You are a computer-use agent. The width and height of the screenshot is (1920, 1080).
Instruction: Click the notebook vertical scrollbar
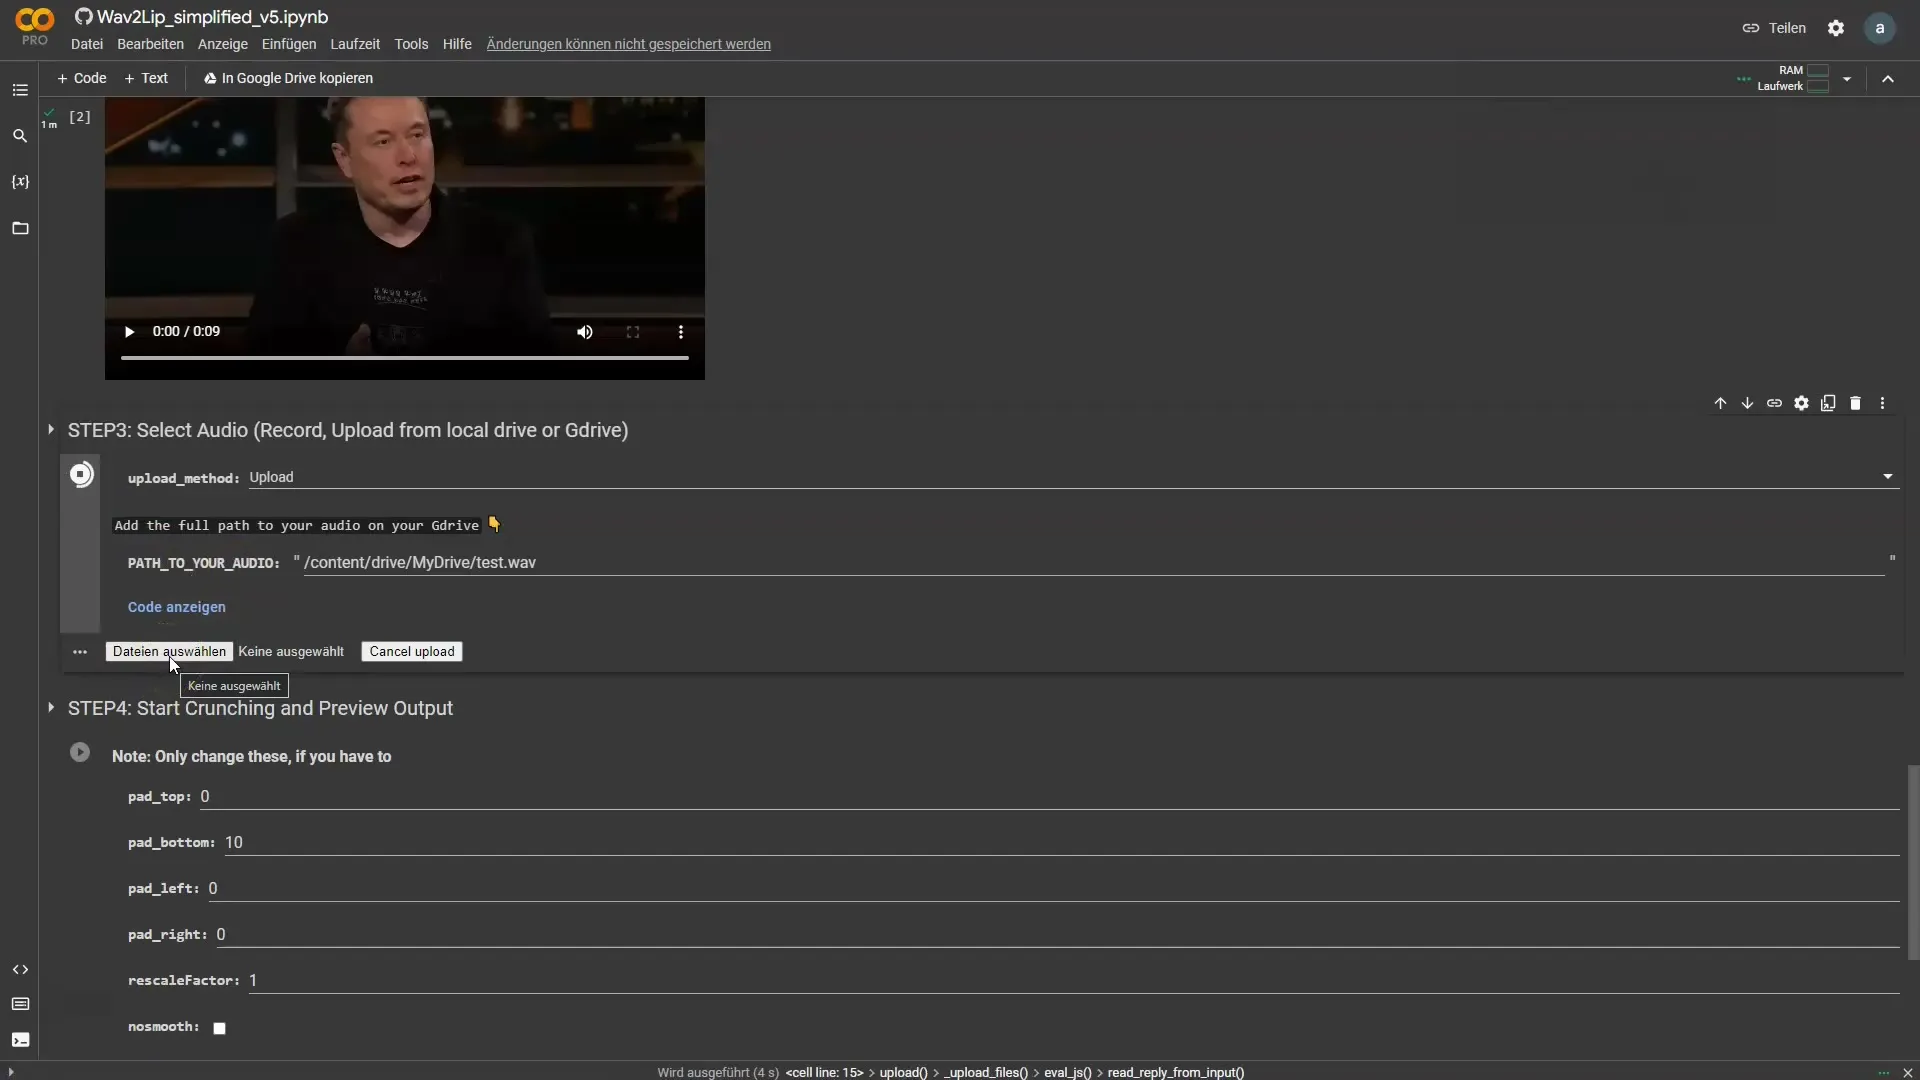[1913, 862]
